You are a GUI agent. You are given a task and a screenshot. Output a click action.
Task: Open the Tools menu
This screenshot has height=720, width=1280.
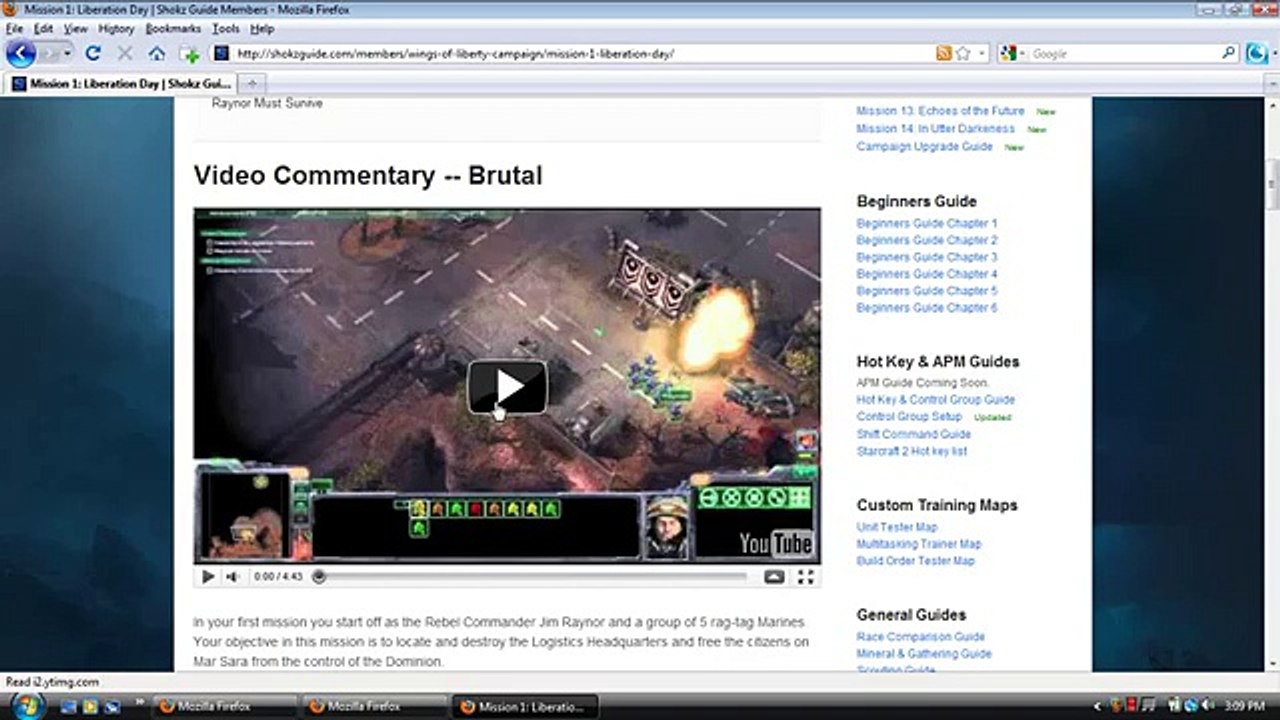[226, 29]
